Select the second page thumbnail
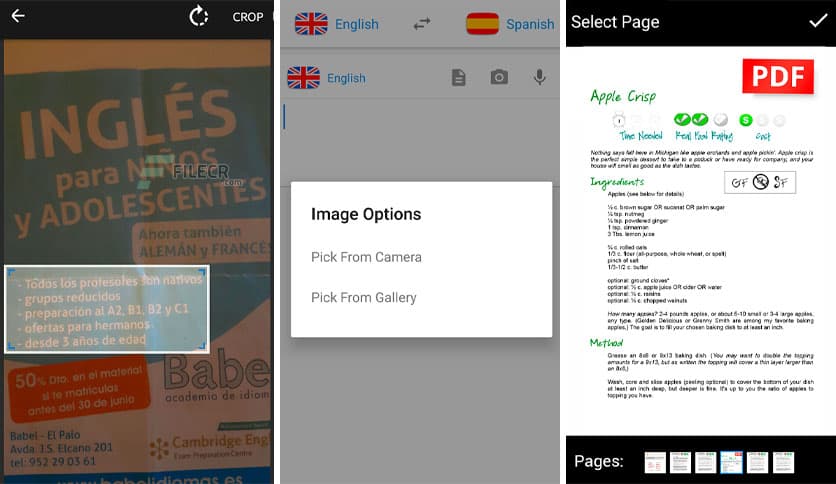Viewport: 836px width, 484px height. pyautogui.click(x=680, y=462)
